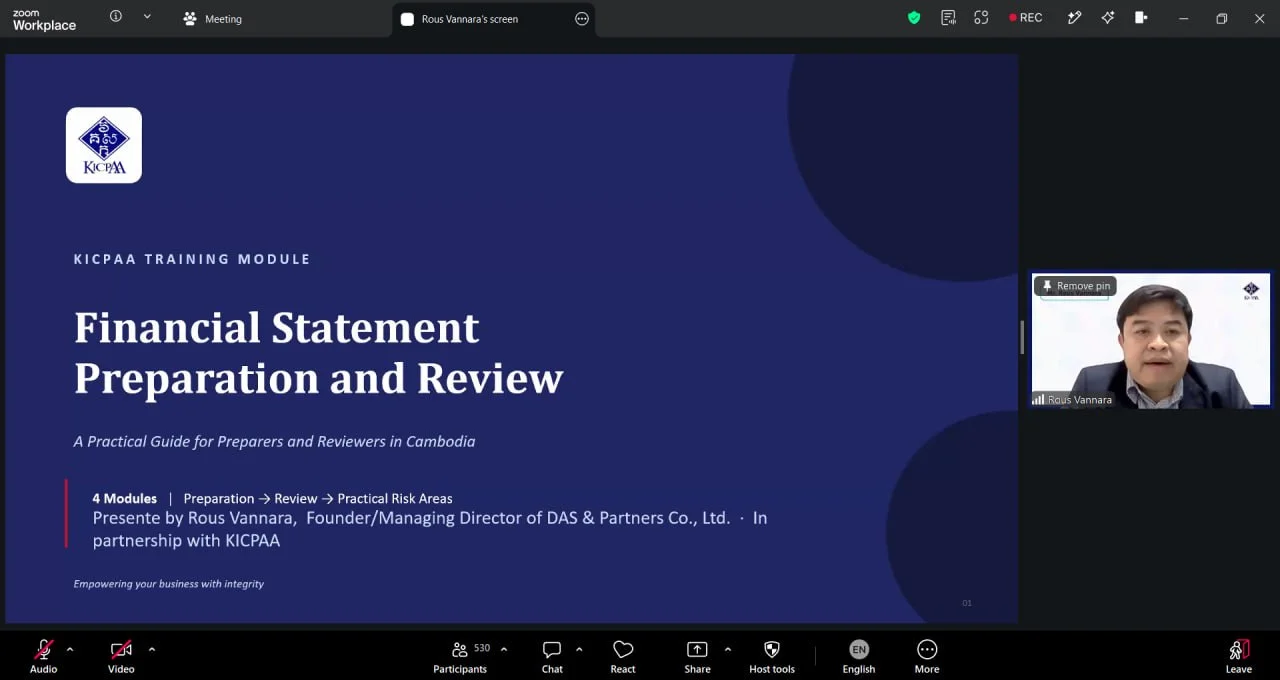View encryption green shield status
This screenshot has height=680, width=1280.
coord(914,18)
